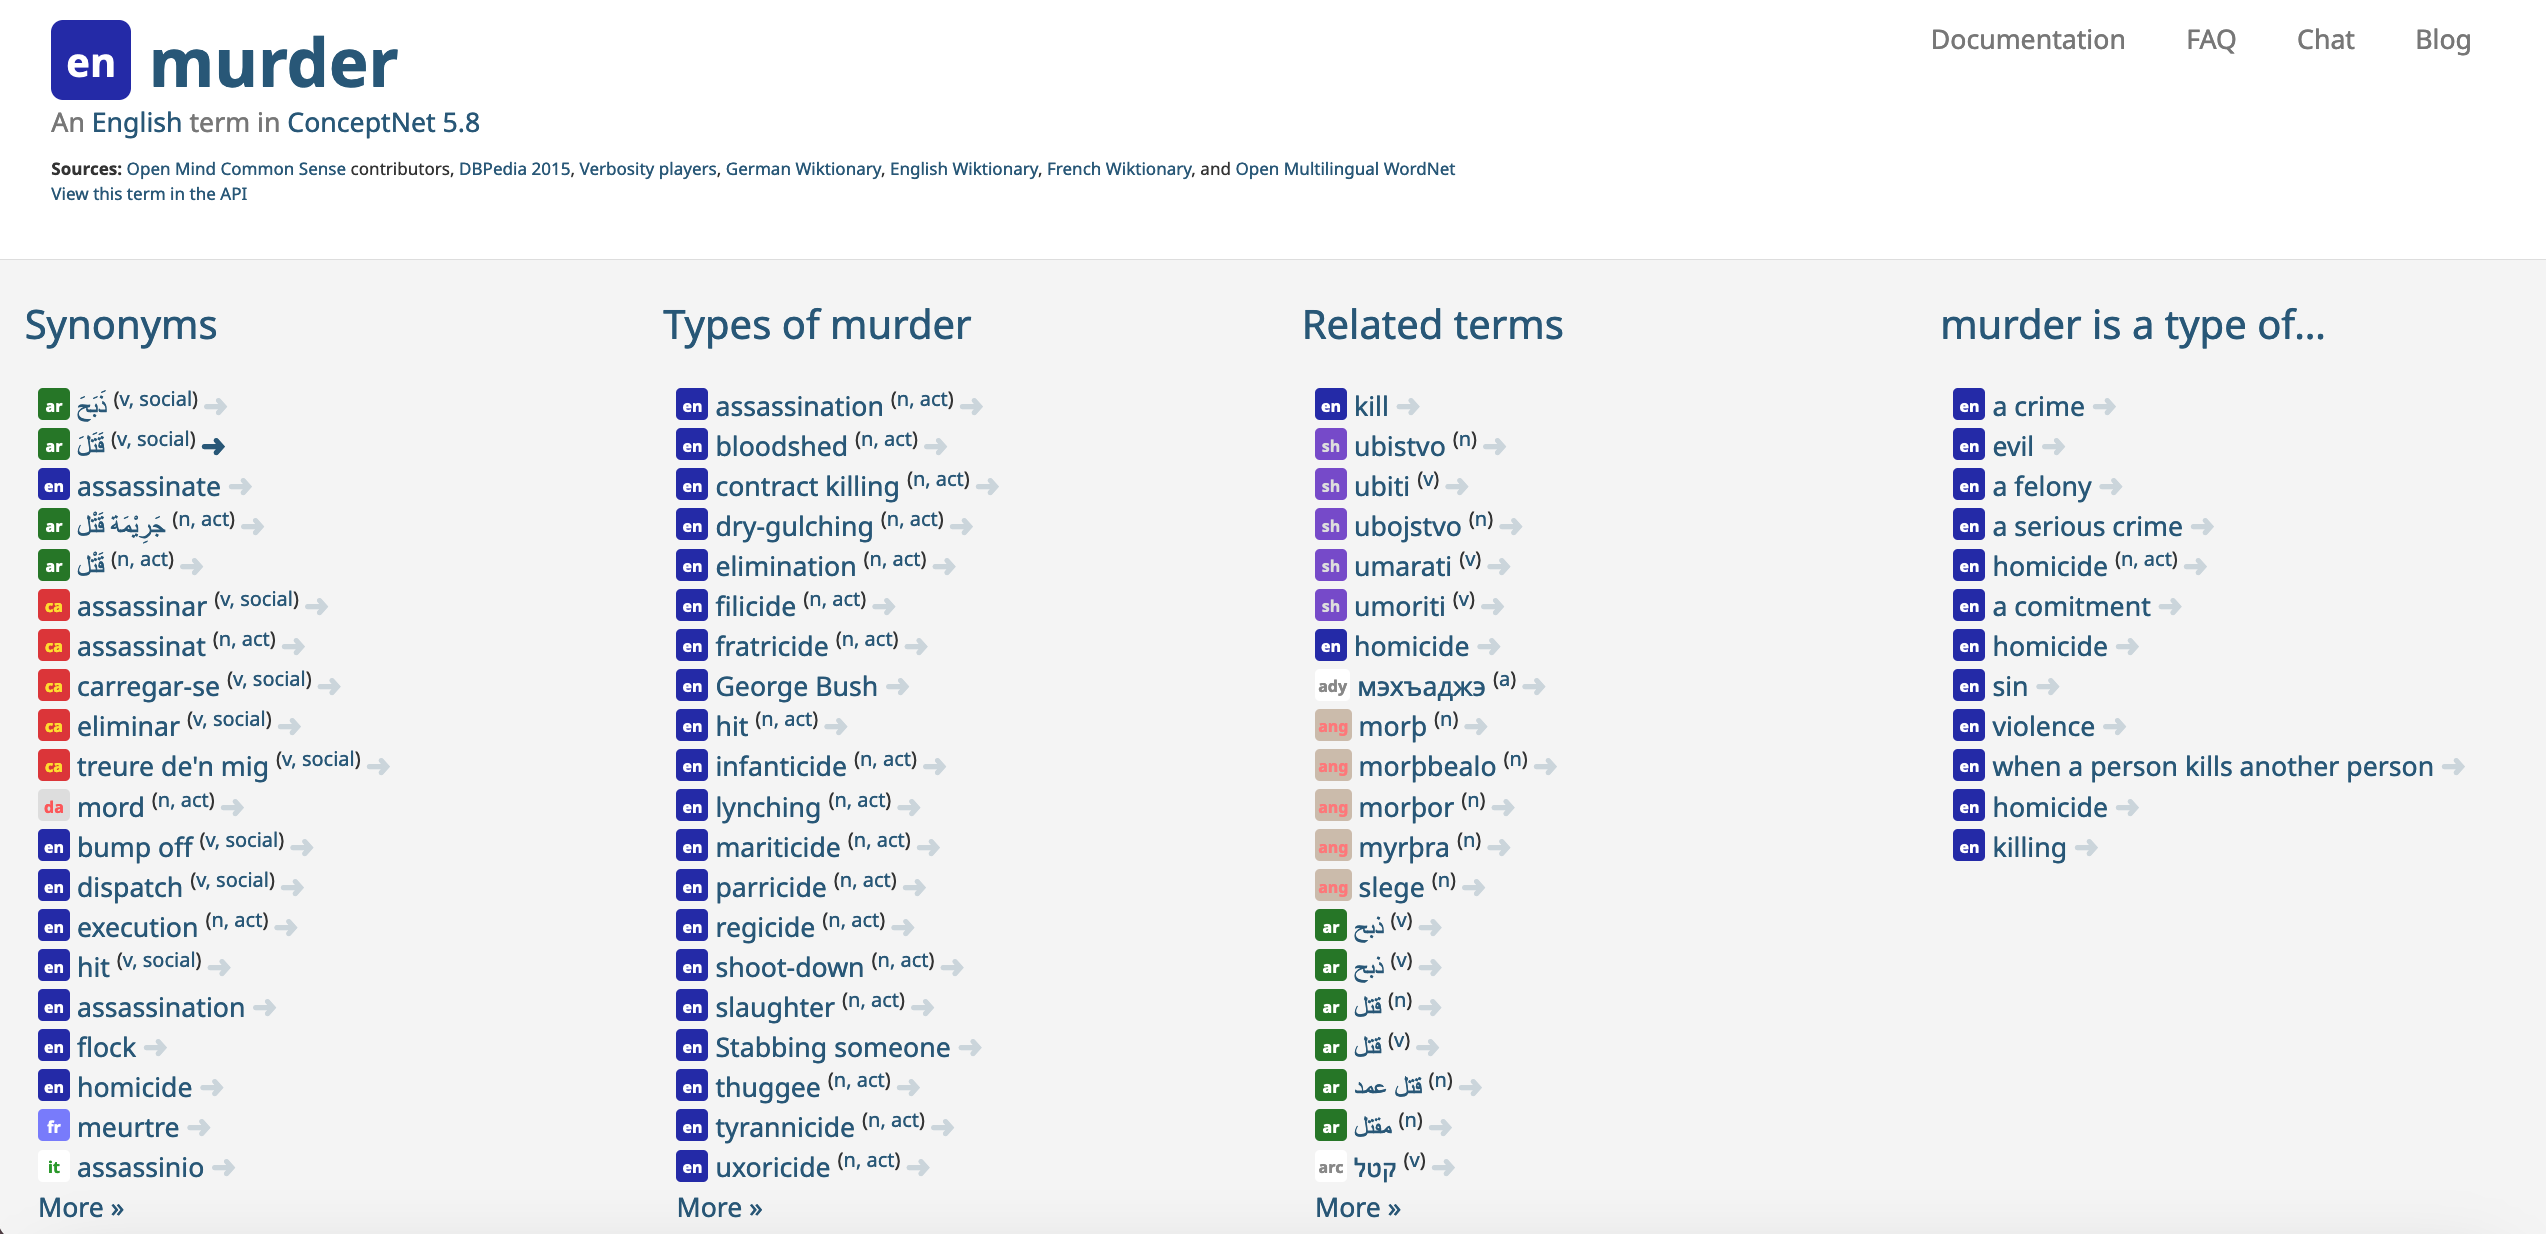
Task: Click the 'fr' language badge beside meurtre
Action: [54, 1127]
